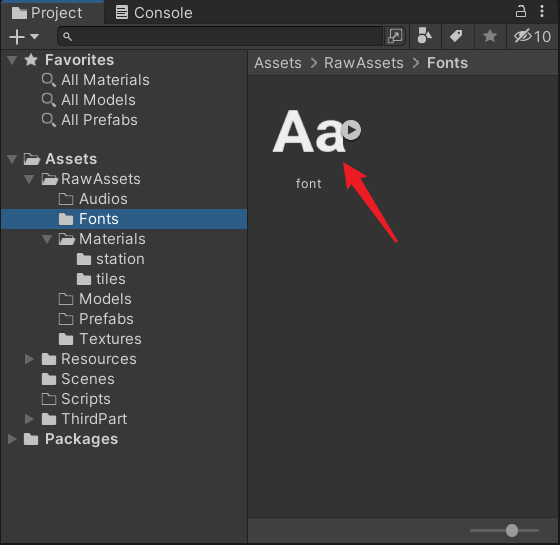Screen dimensions: 560x545
Task: Click the open-in-search-window icon beside search field
Action: coord(395,36)
